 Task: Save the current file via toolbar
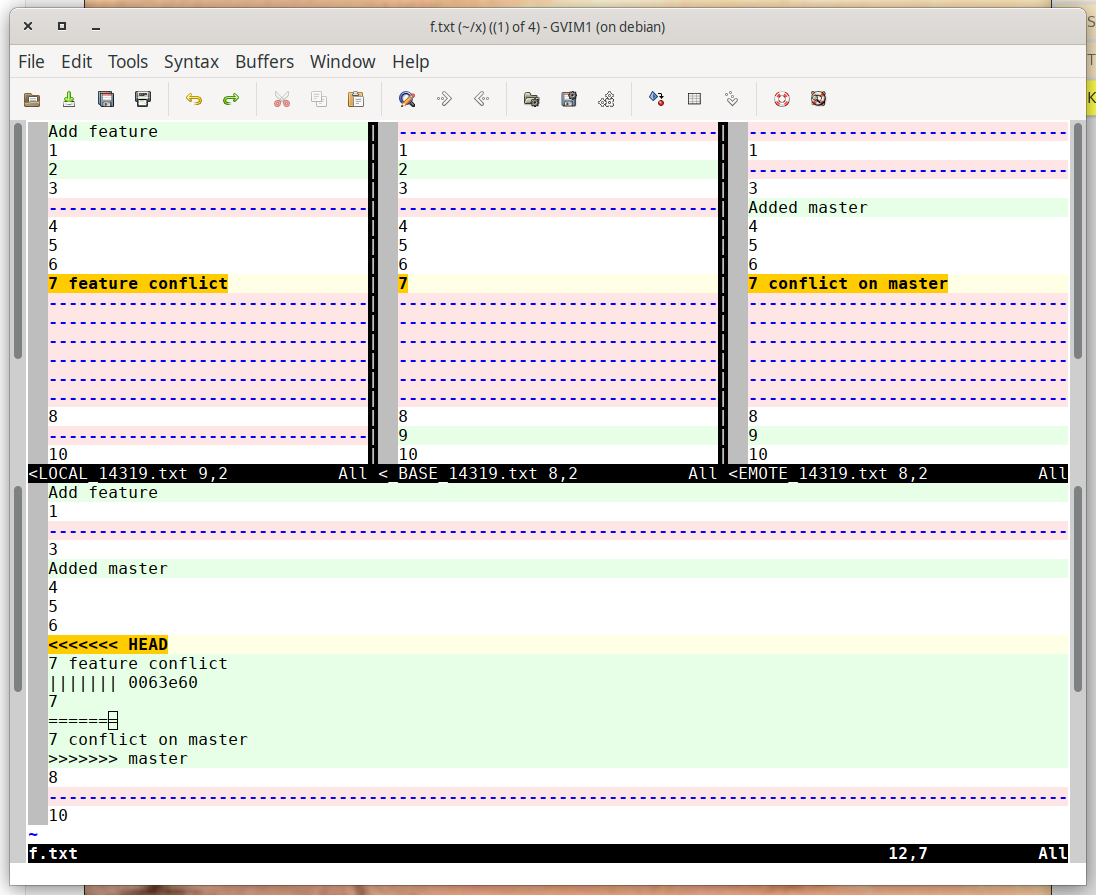pyautogui.click(x=69, y=99)
